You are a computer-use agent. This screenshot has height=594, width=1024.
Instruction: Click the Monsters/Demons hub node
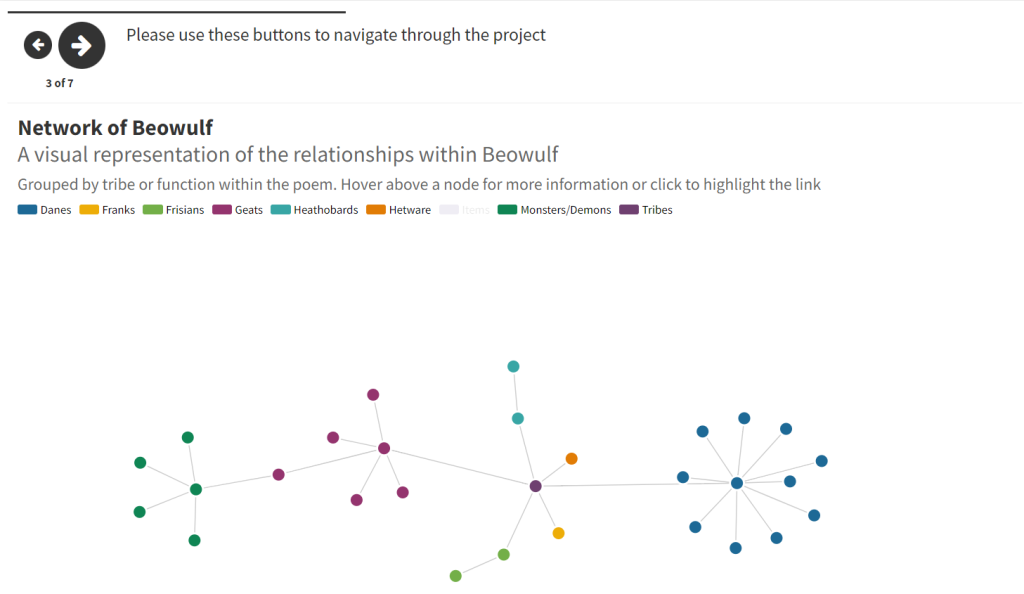[196, 489]
